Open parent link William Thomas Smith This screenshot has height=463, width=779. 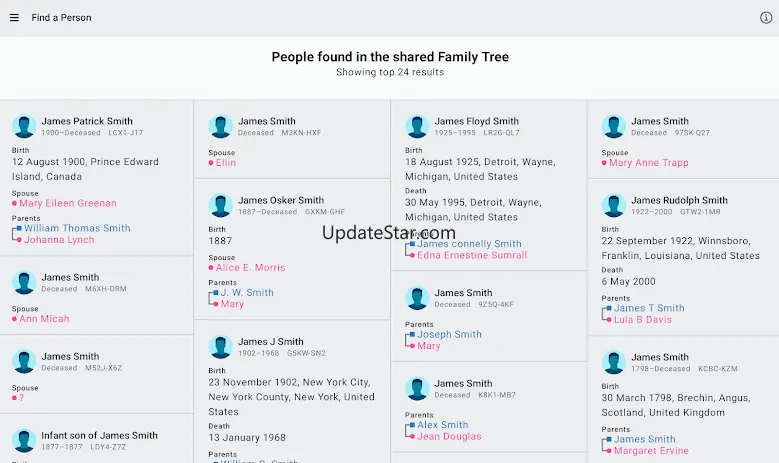click(77, 228)
